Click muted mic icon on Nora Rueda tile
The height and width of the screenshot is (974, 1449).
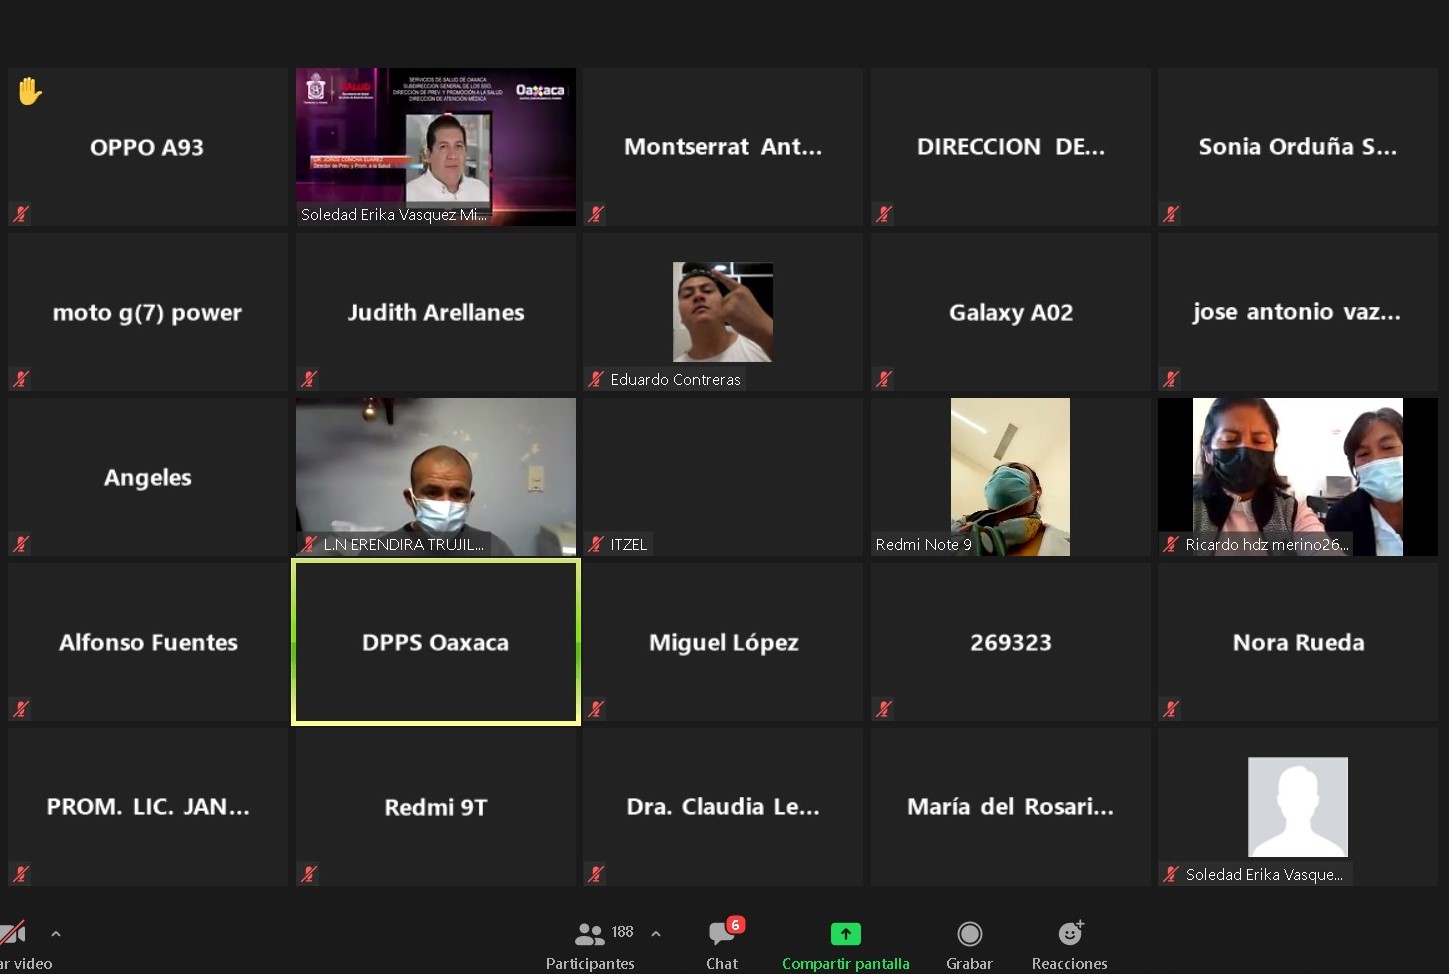[x=1171, y=709]
